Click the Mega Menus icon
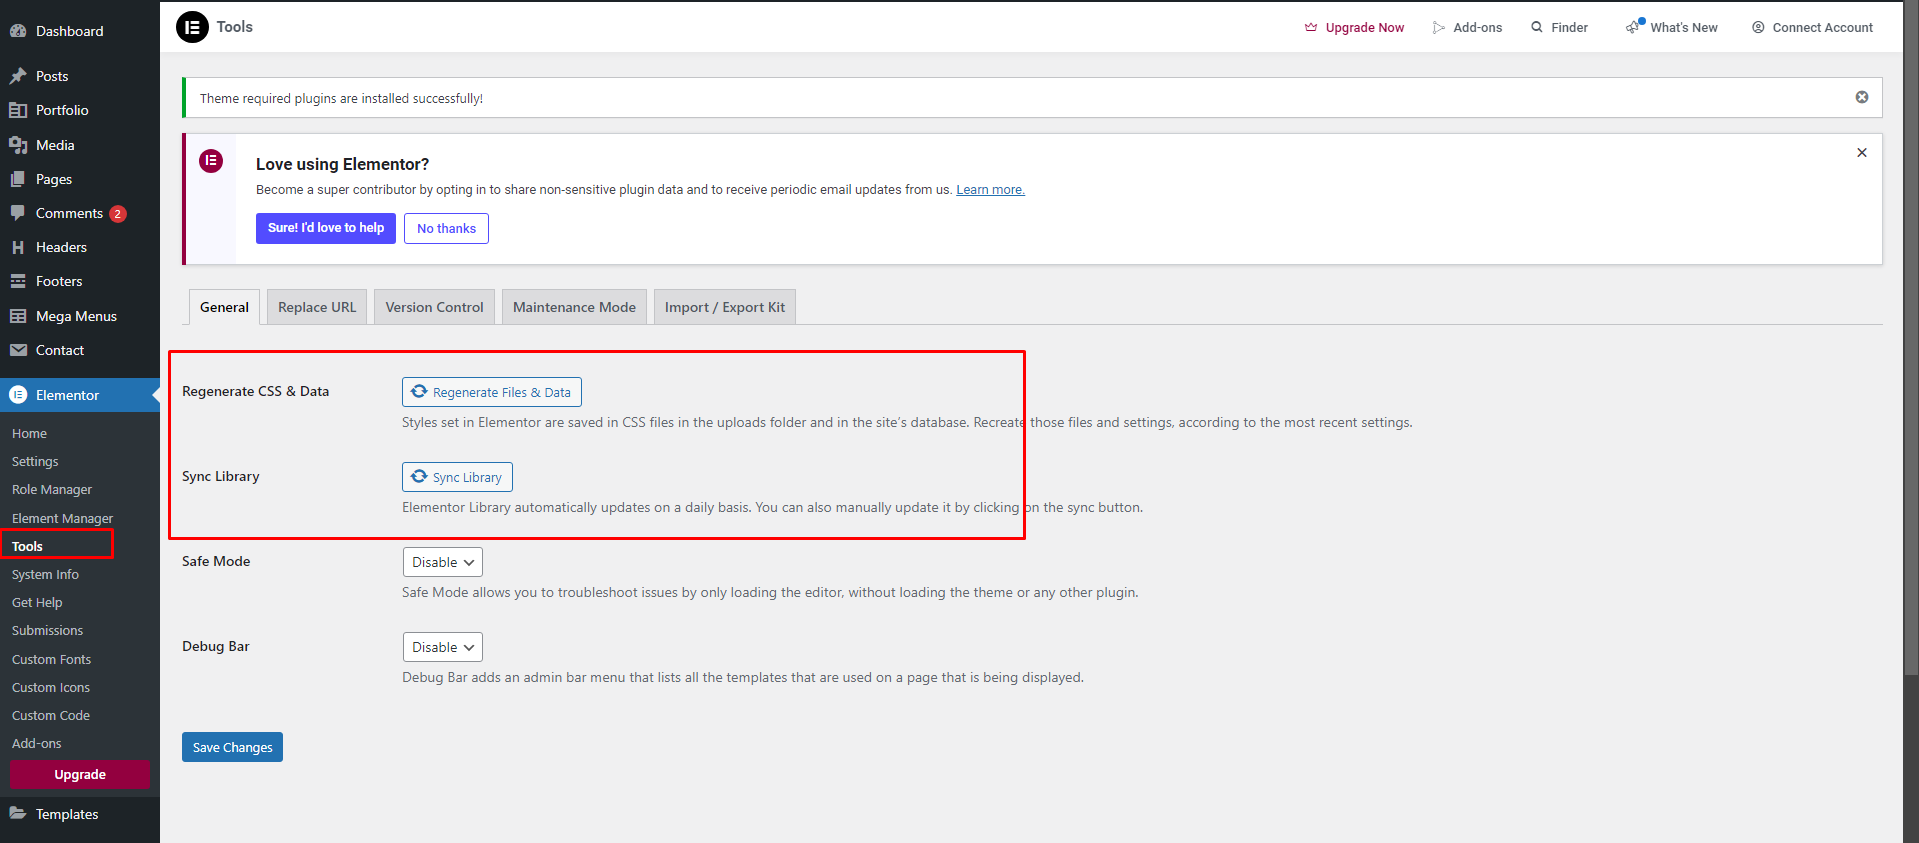The height and width of the screenshot is (843, 1919). [18, 316]
